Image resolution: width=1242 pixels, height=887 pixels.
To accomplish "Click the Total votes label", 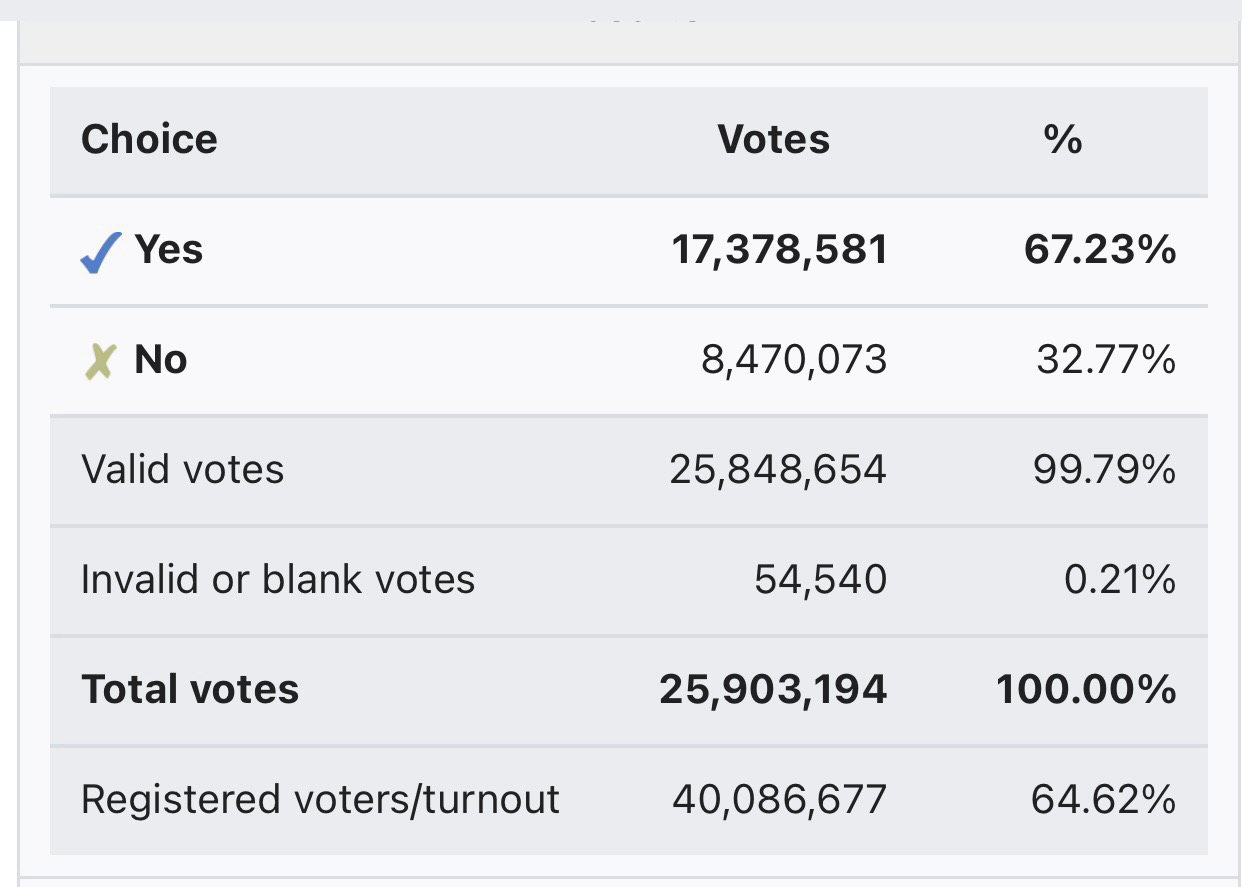I will point(190,689).
